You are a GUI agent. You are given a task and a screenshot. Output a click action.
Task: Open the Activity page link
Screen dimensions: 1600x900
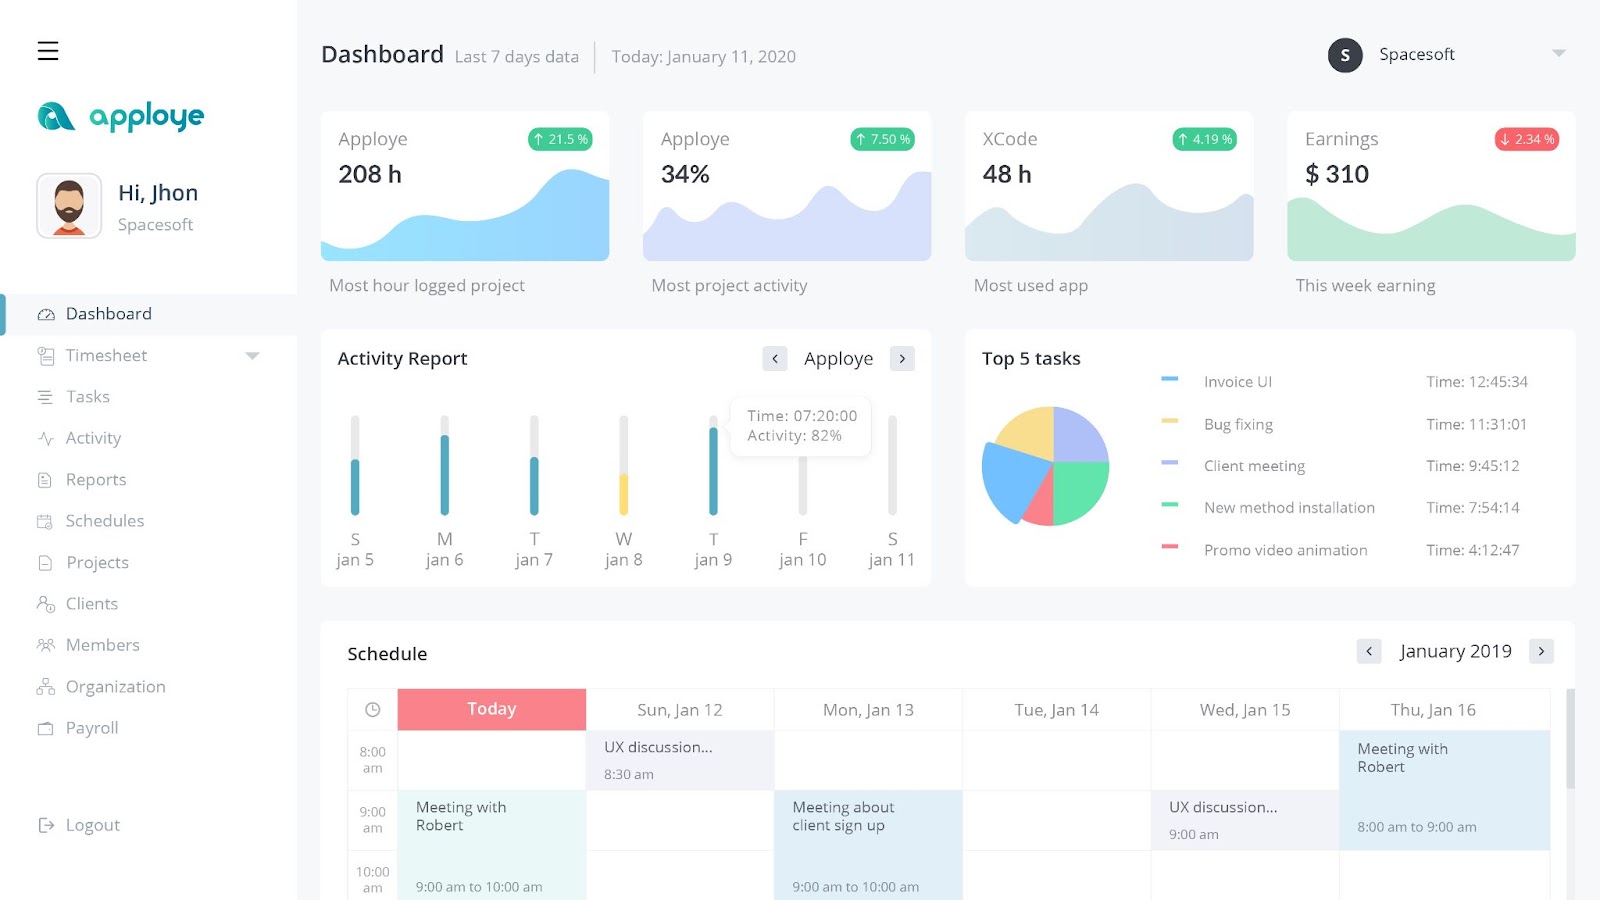[93, 438]
